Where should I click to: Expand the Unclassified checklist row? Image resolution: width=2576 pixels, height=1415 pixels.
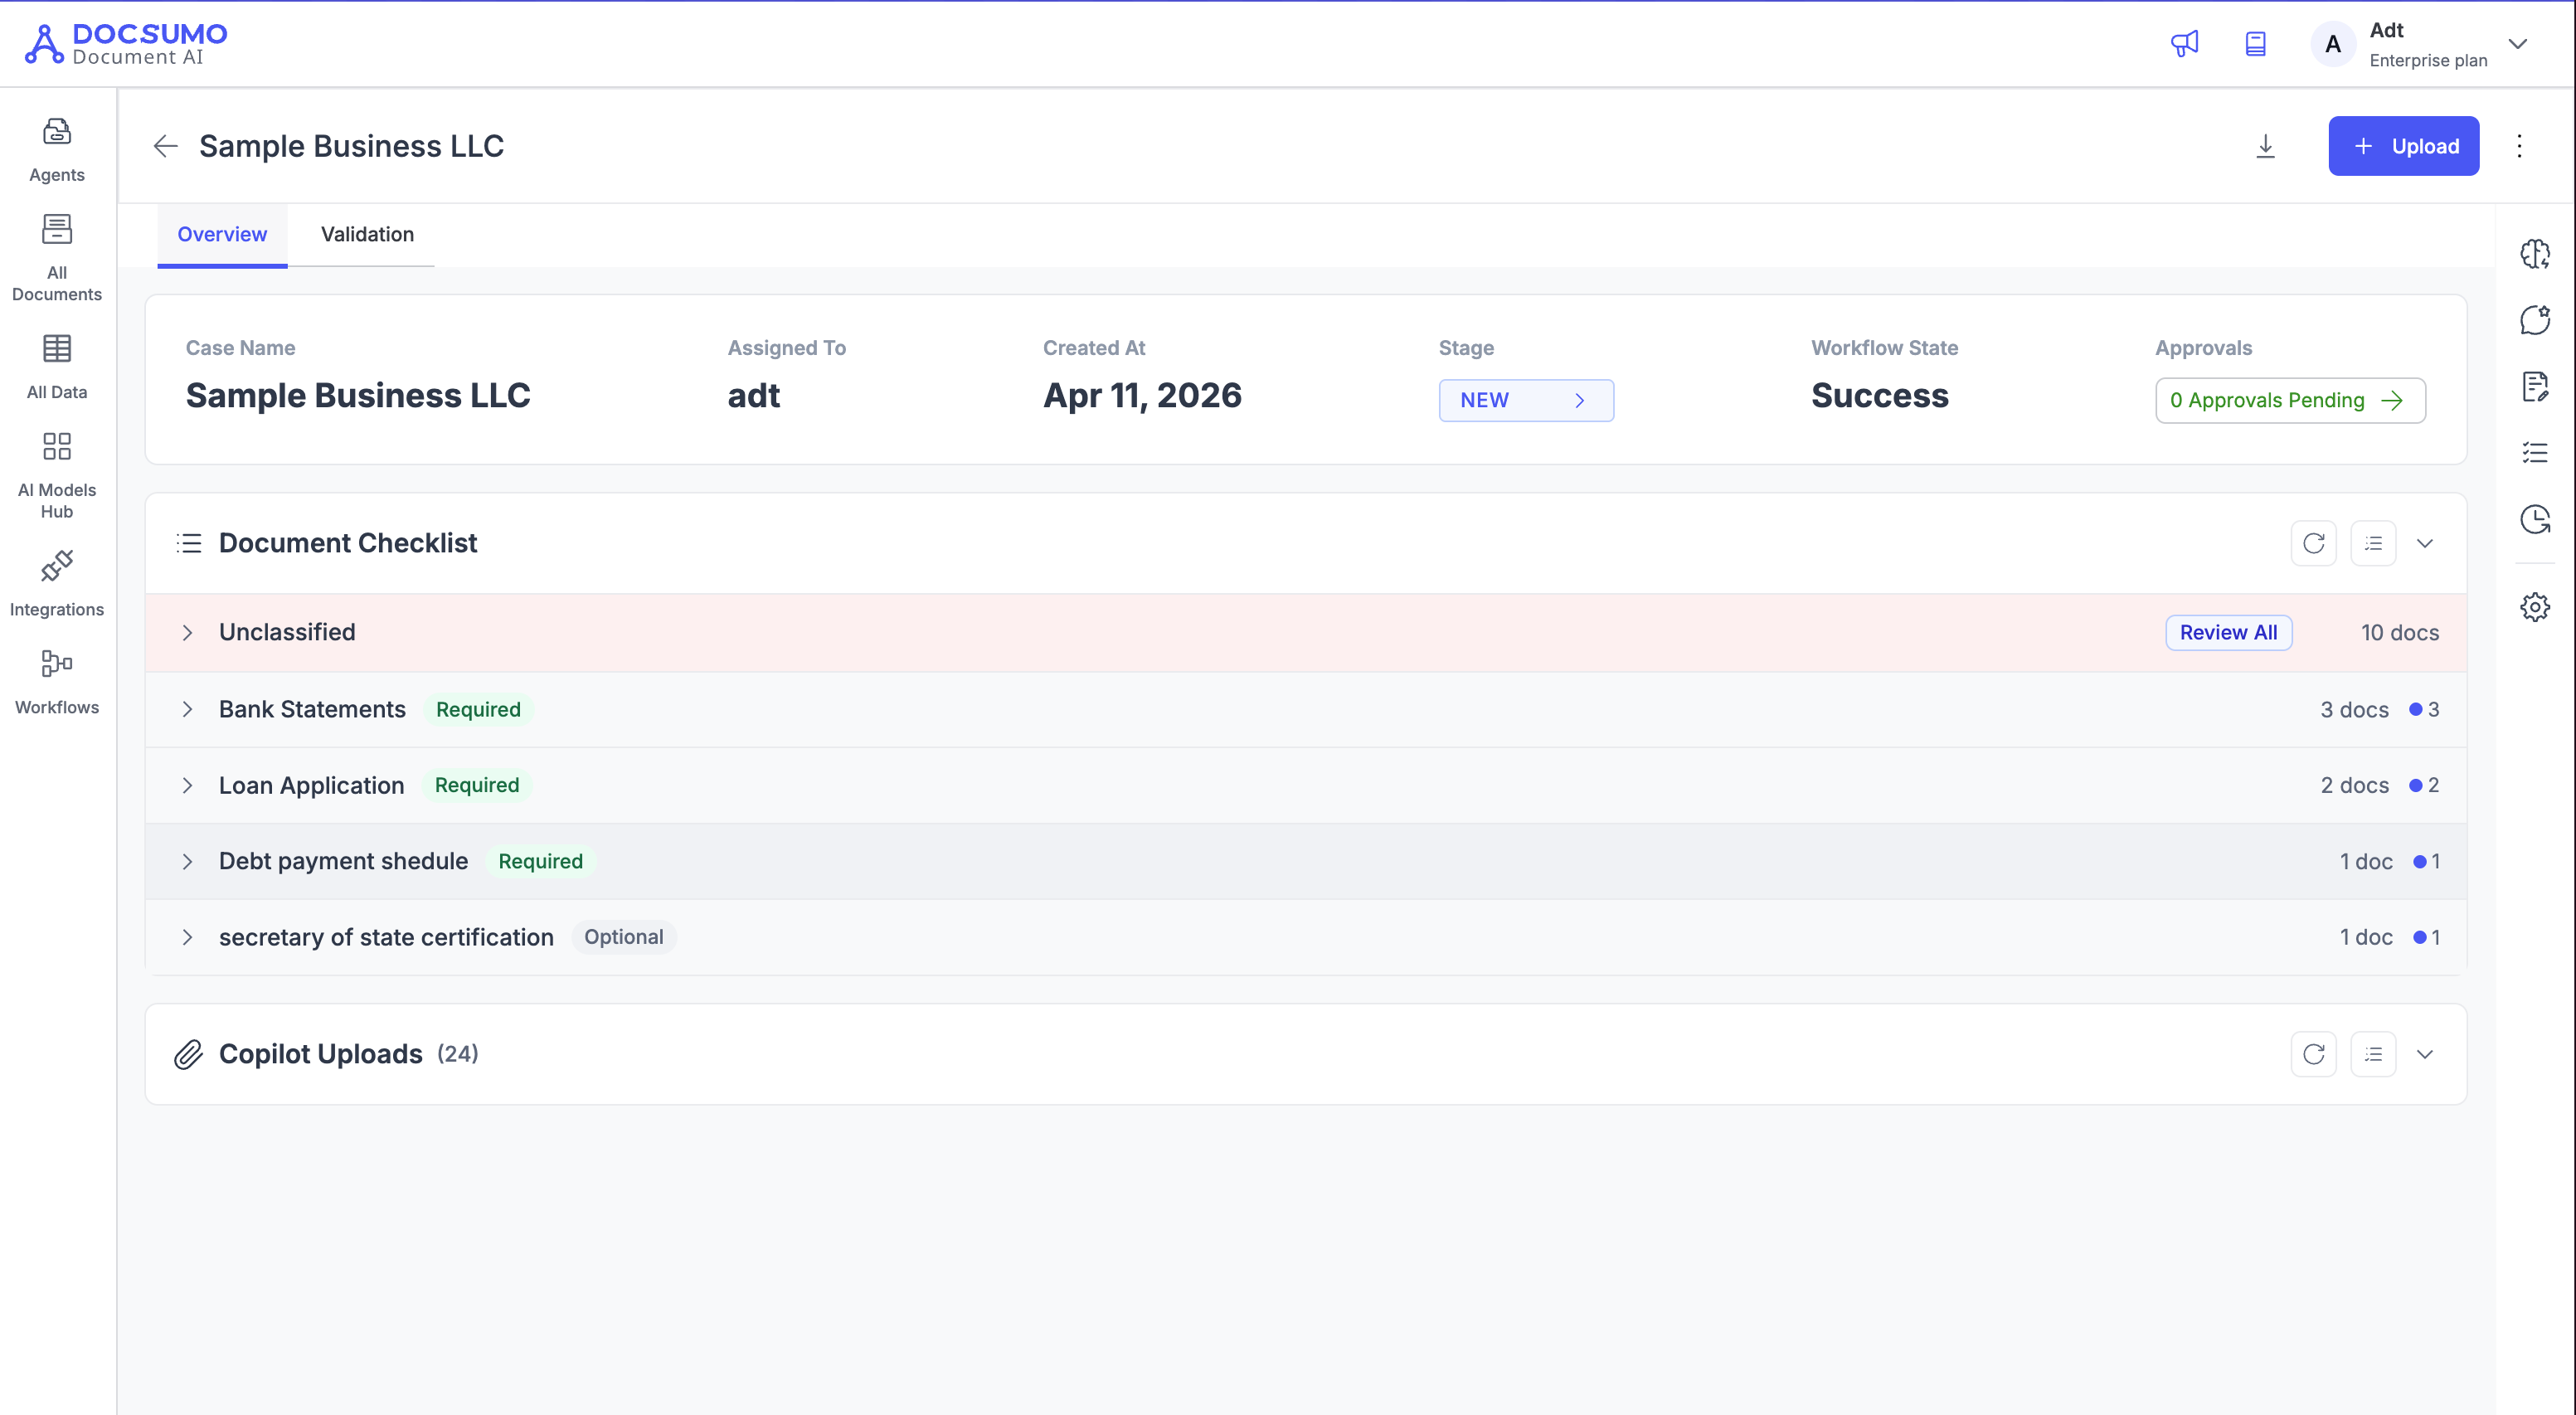point(187,632)
